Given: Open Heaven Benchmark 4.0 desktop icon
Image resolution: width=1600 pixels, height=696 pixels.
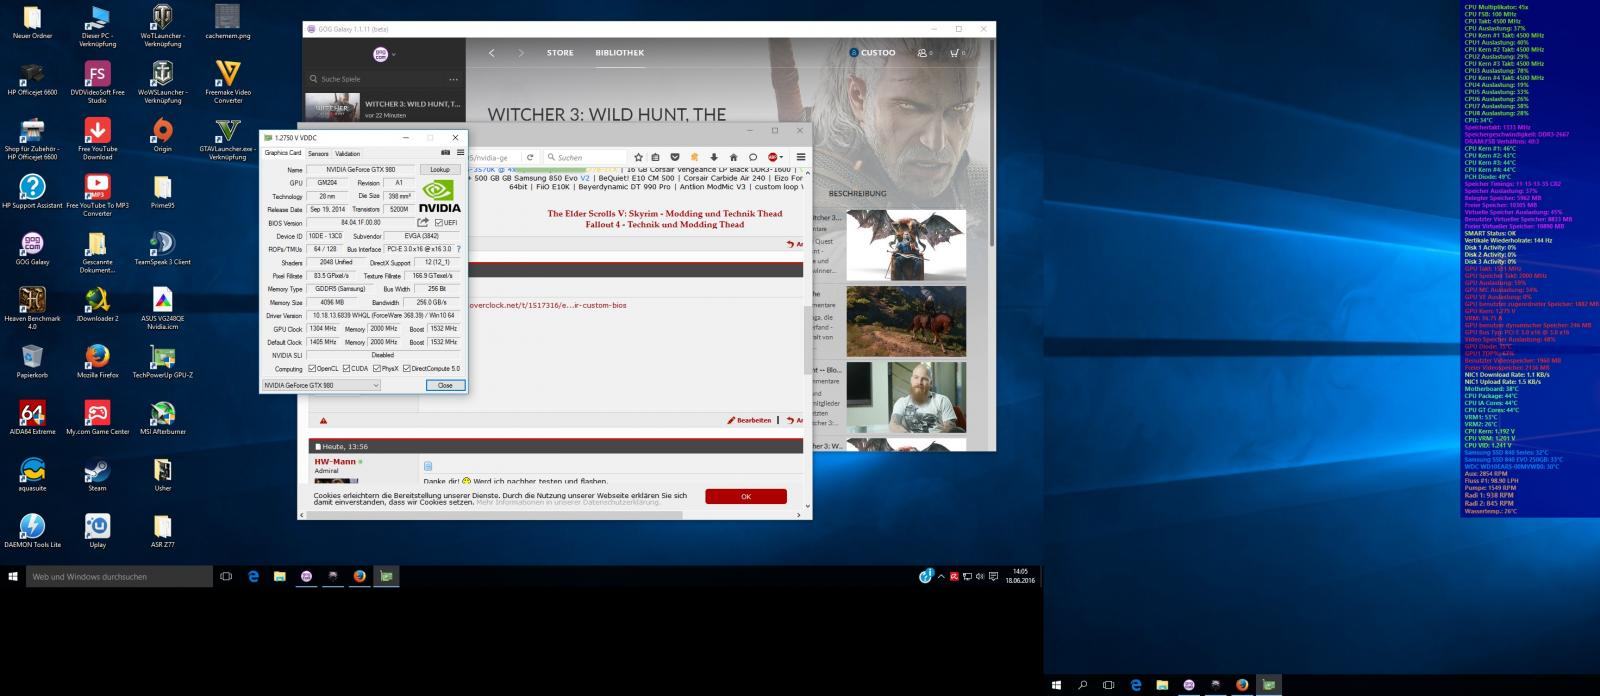Looking at the screenshot, I should point(32,306).
